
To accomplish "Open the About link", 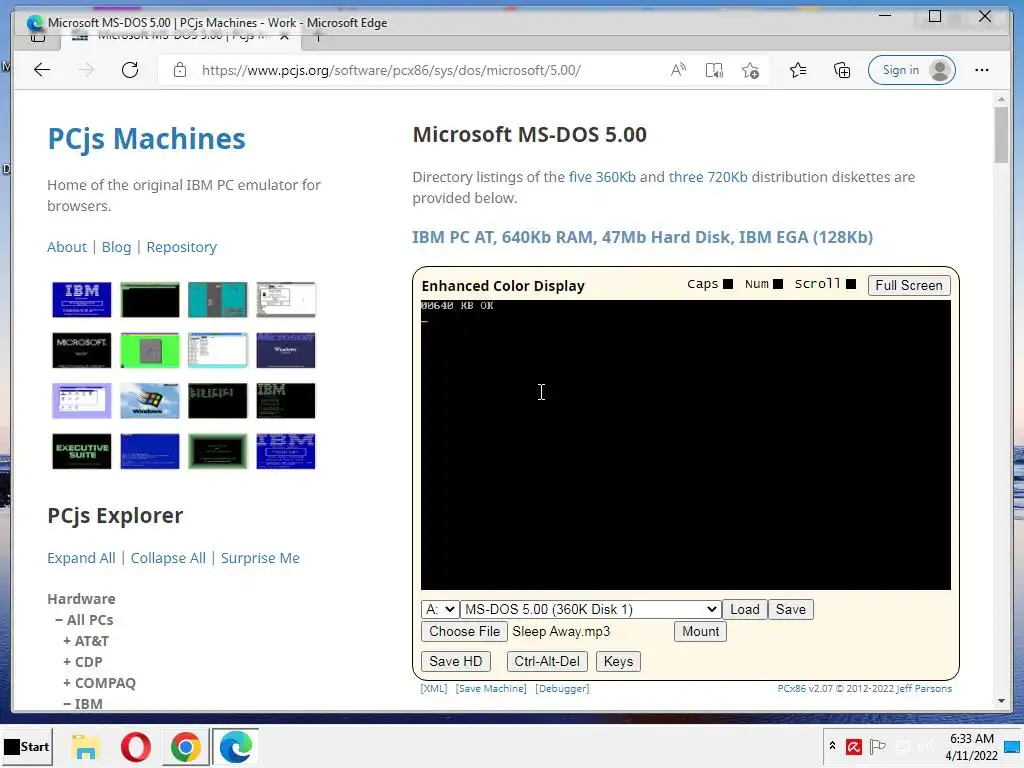I will tap(67, 247).
